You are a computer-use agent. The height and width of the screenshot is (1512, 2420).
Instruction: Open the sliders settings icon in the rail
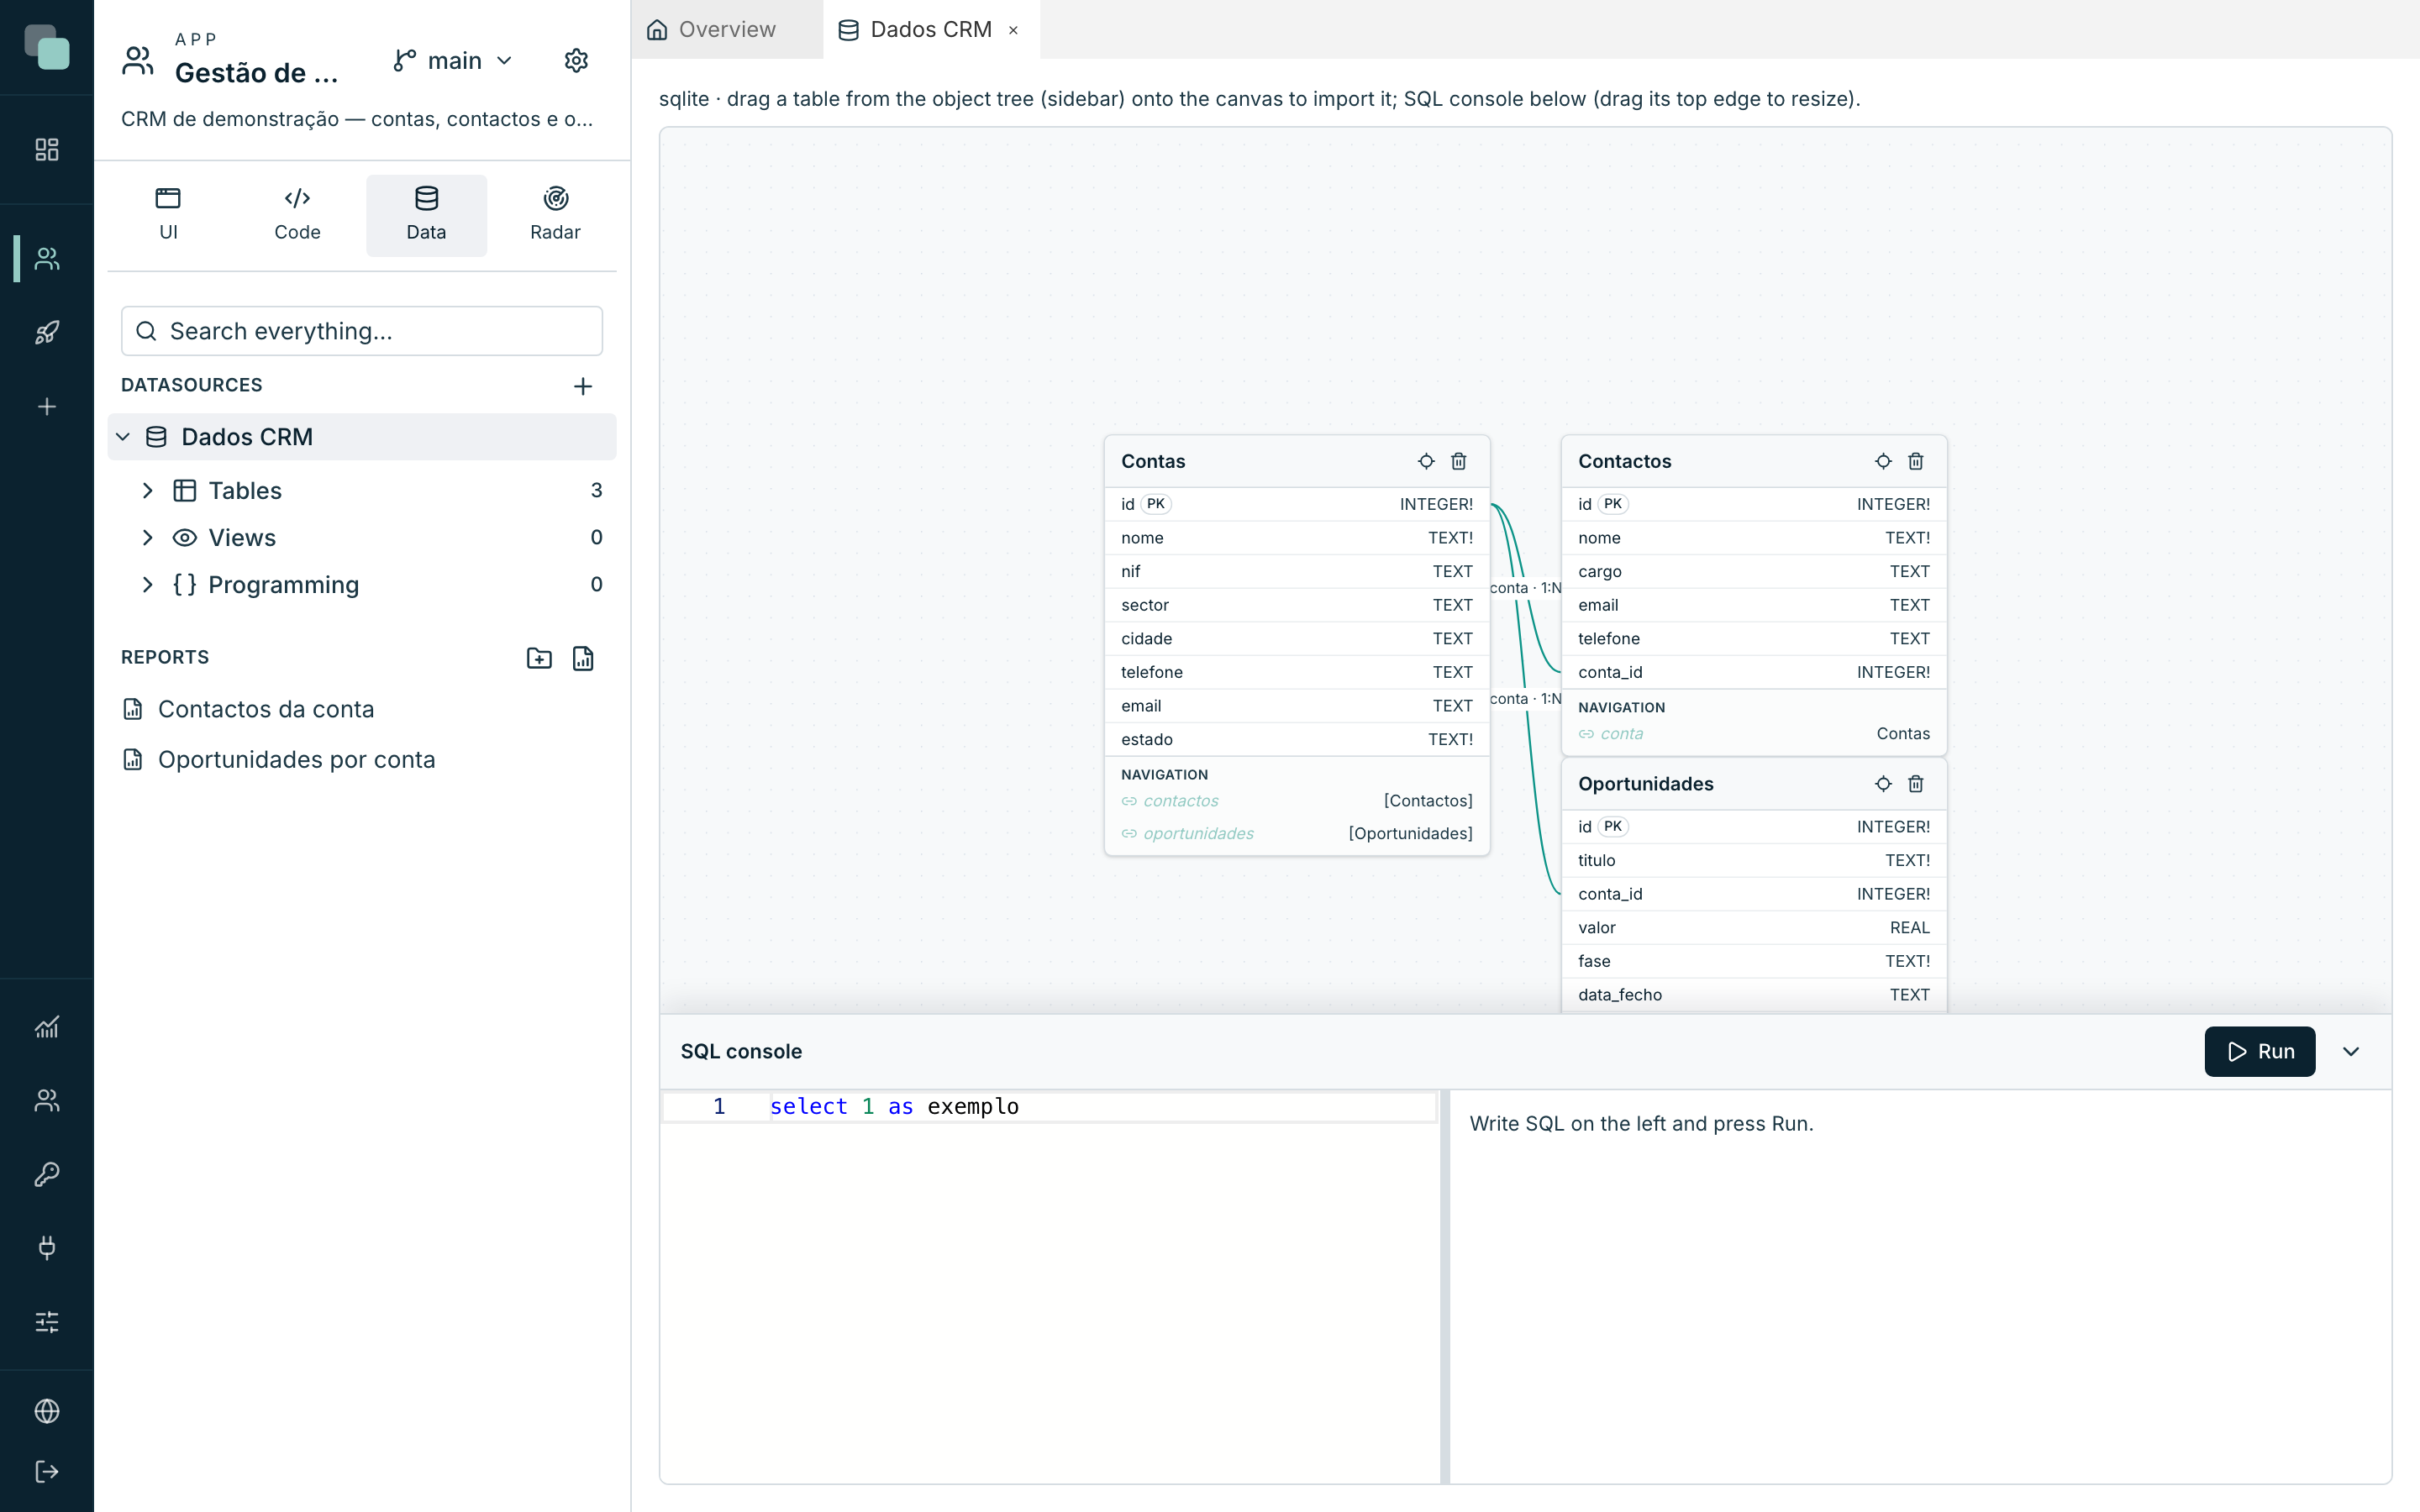(47, 1322)
